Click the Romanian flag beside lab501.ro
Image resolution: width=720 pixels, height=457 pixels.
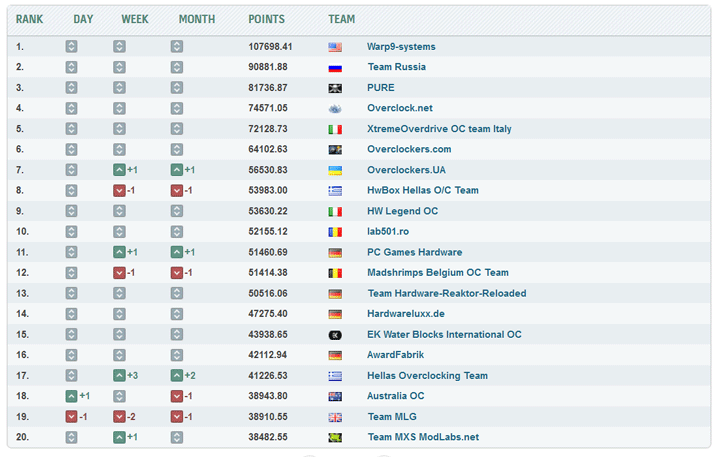tap(335, 232)
